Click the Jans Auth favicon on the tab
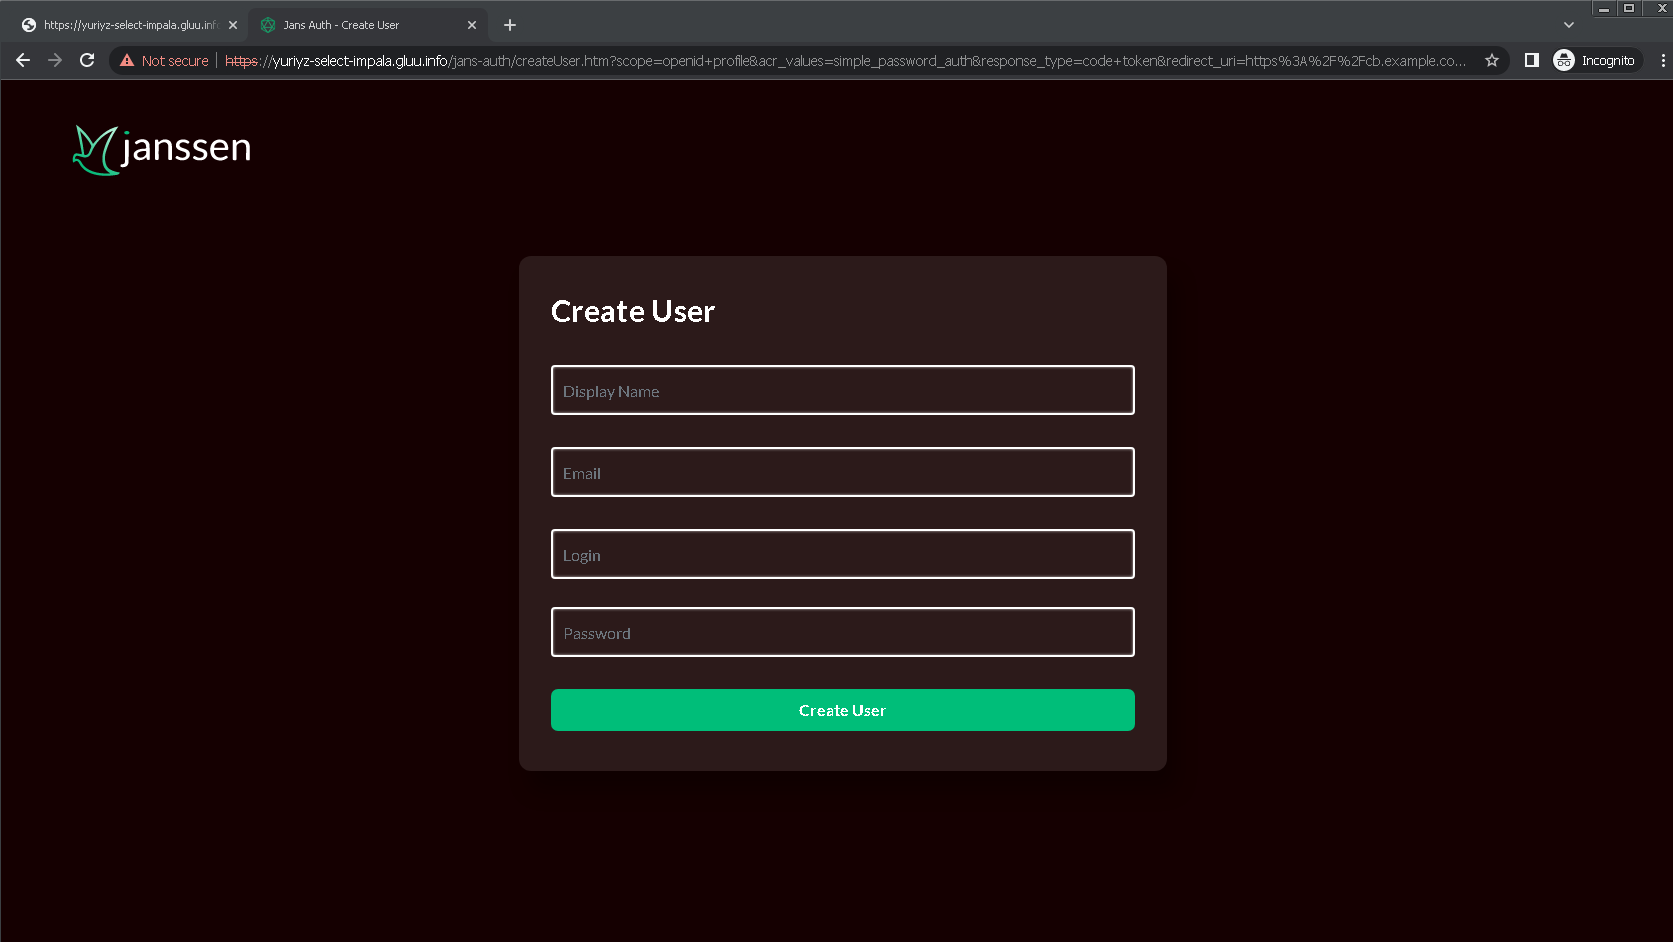Image resolution: width=1673 pixels, height=942 pixels. coord(267,24)
